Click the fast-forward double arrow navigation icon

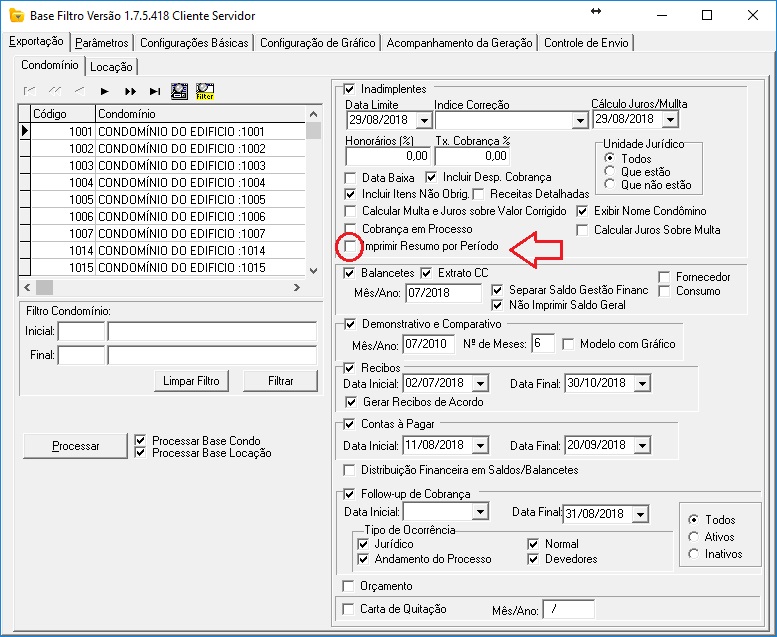[x=130, y=92]
